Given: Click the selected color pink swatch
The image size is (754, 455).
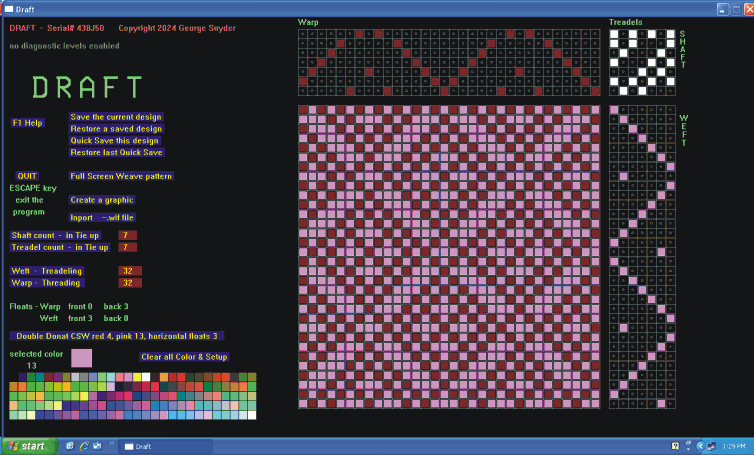Looking at the screenshot, I should click(81, 357).
